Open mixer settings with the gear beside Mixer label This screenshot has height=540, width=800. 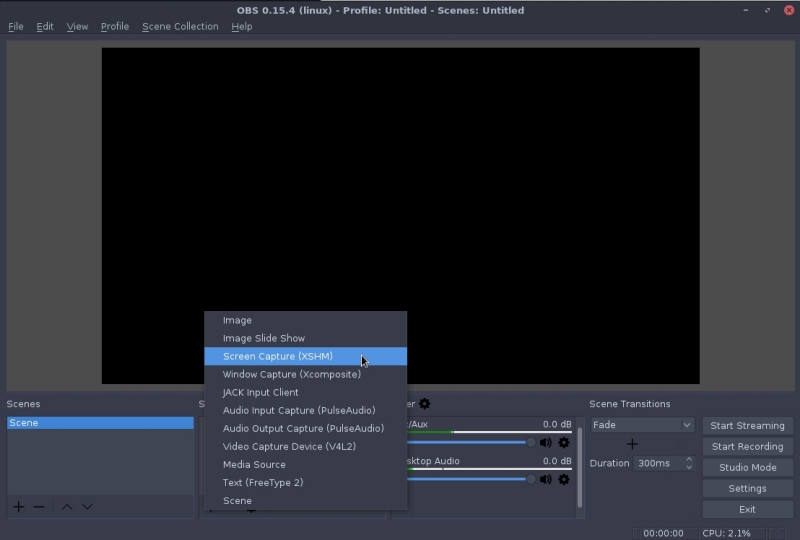tap(424, 404)
